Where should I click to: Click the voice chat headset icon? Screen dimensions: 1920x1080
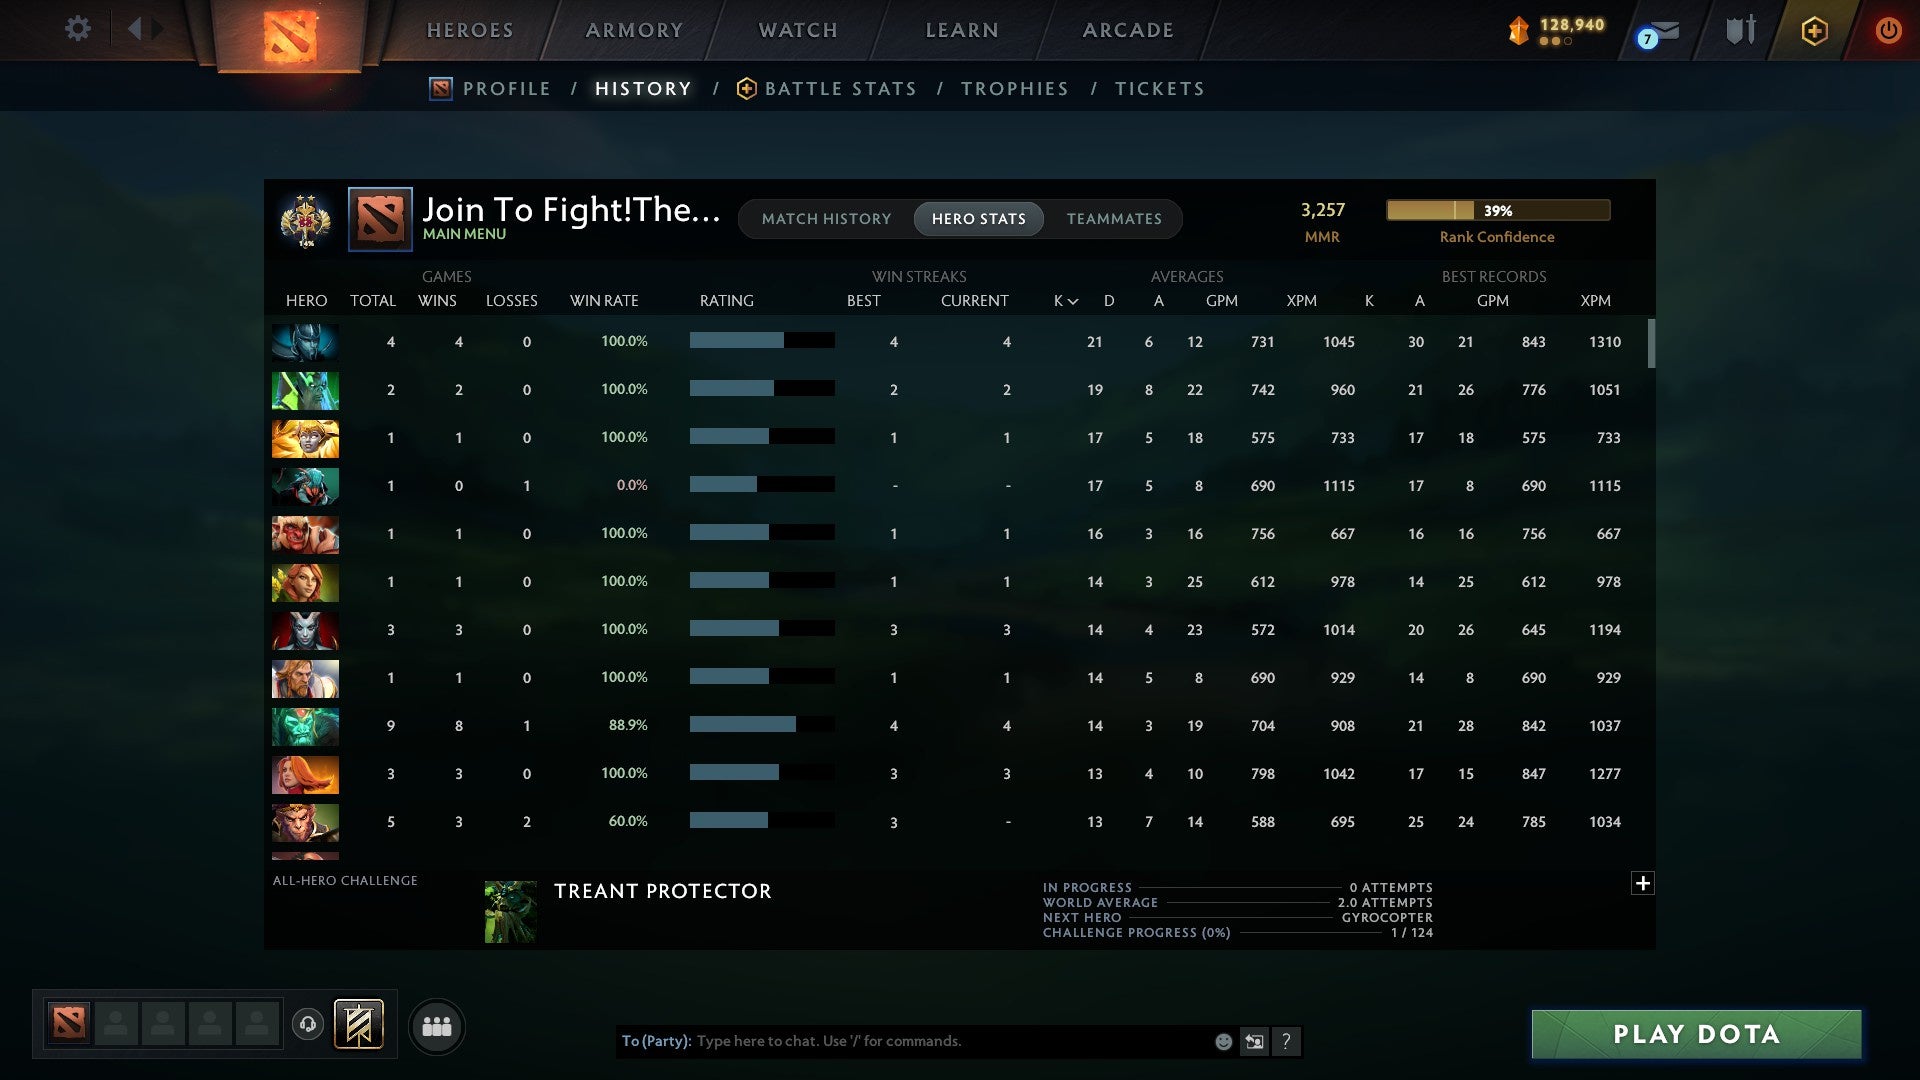(x=309, y=1025)
